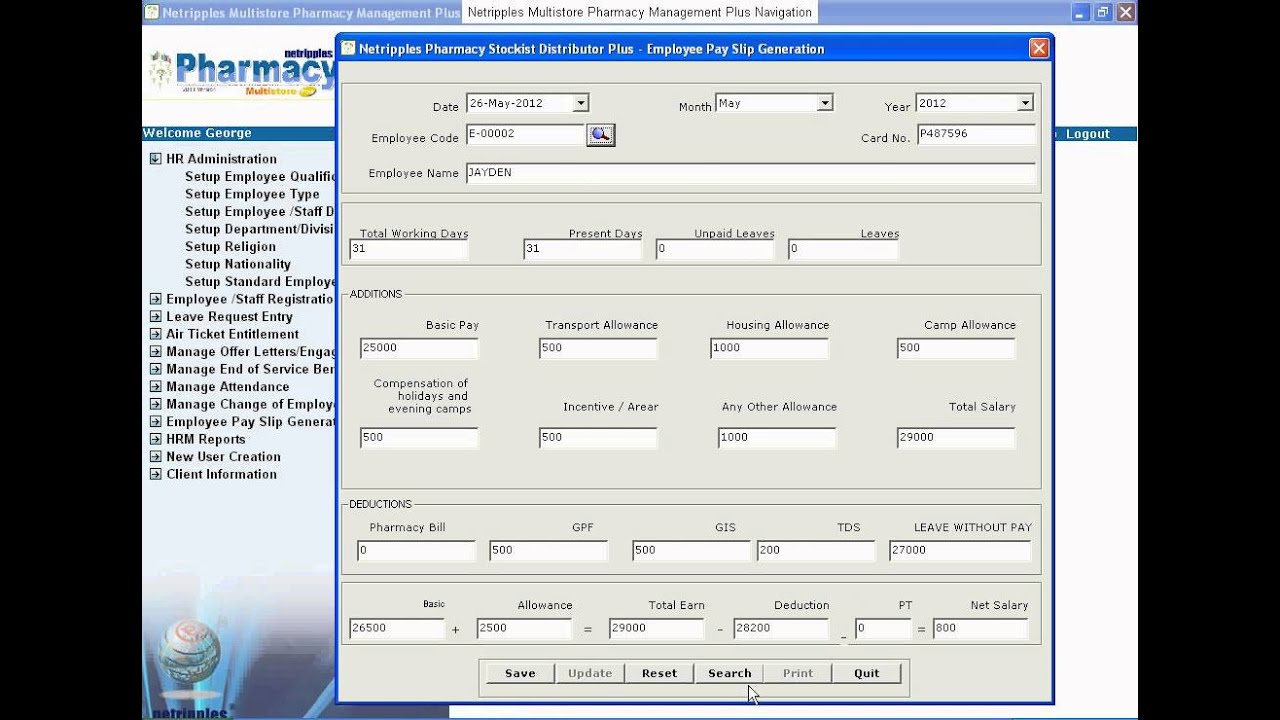Click the Present Days field
Screen dimensions: 1280x720
pyautogui.click(x=582, y=250)
